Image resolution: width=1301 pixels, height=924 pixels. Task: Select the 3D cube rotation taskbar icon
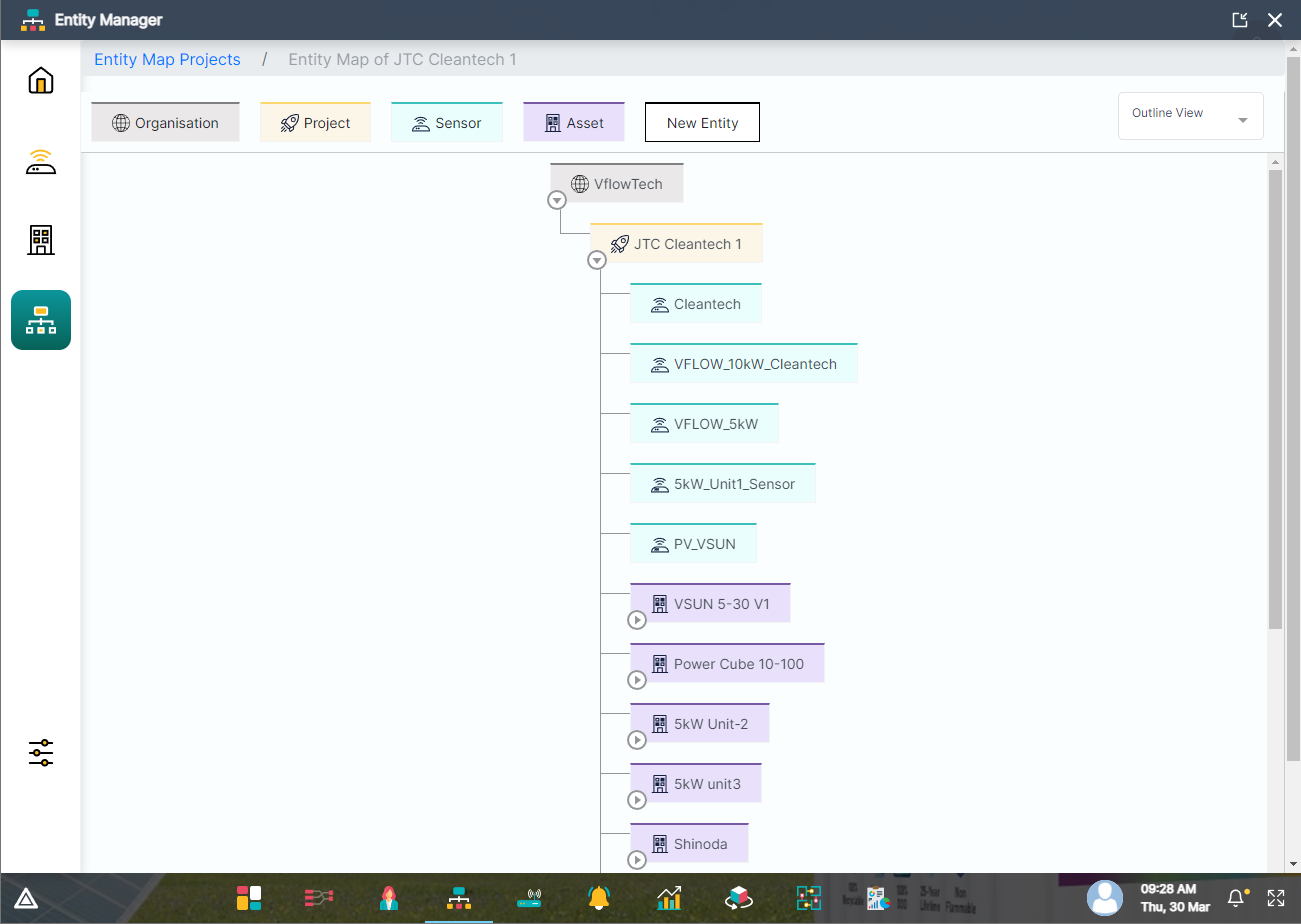coord(738,898)
